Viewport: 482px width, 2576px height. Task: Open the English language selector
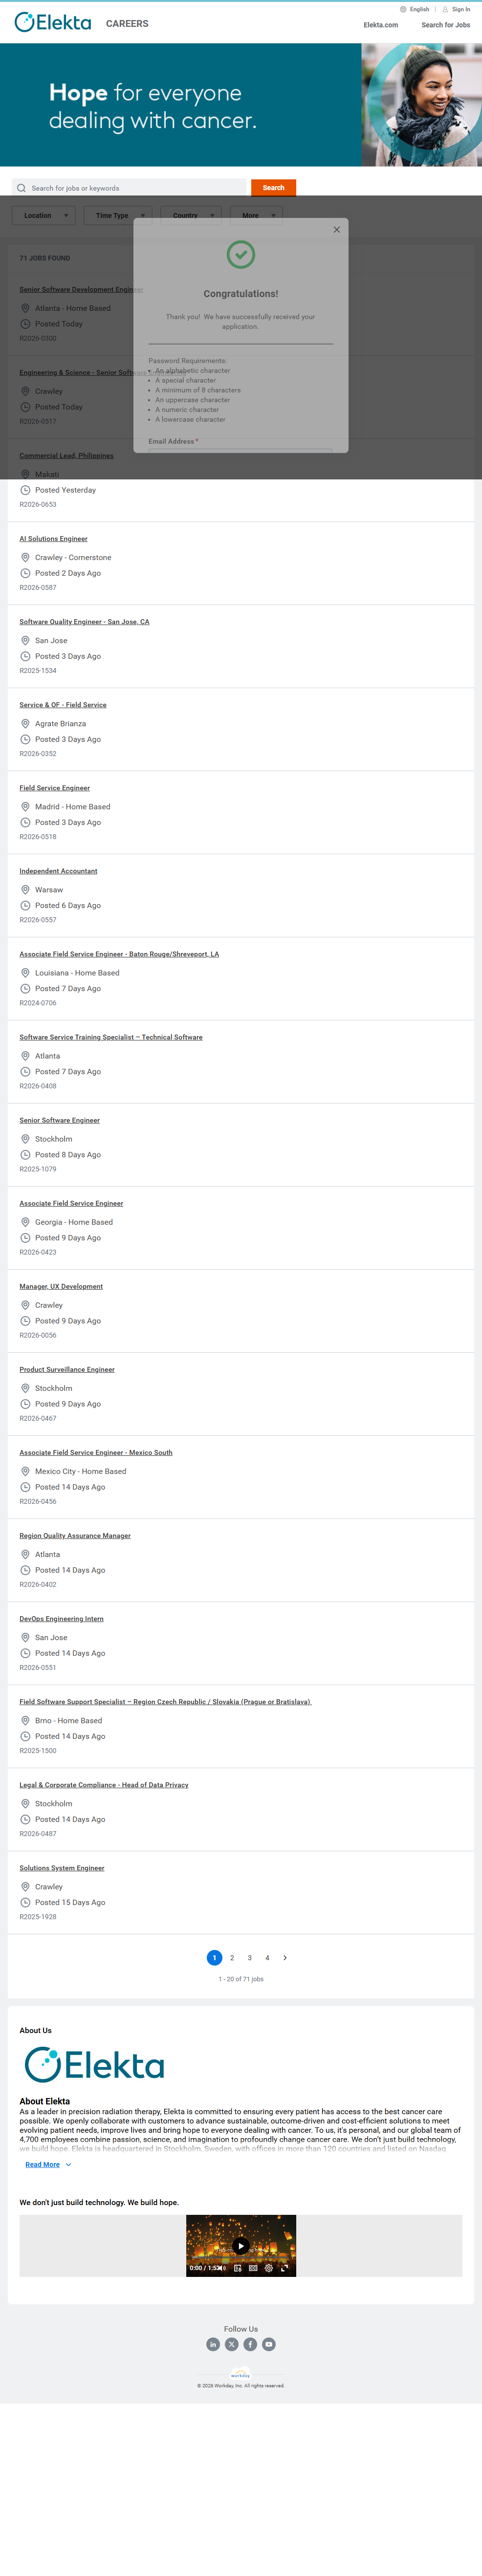coord(416,9)
